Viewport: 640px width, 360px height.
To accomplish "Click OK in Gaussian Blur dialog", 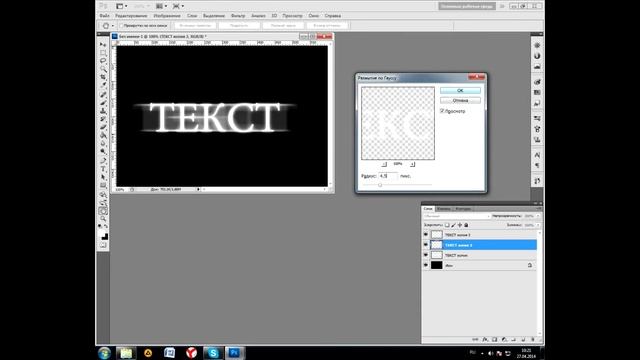I will pos(460,90).
